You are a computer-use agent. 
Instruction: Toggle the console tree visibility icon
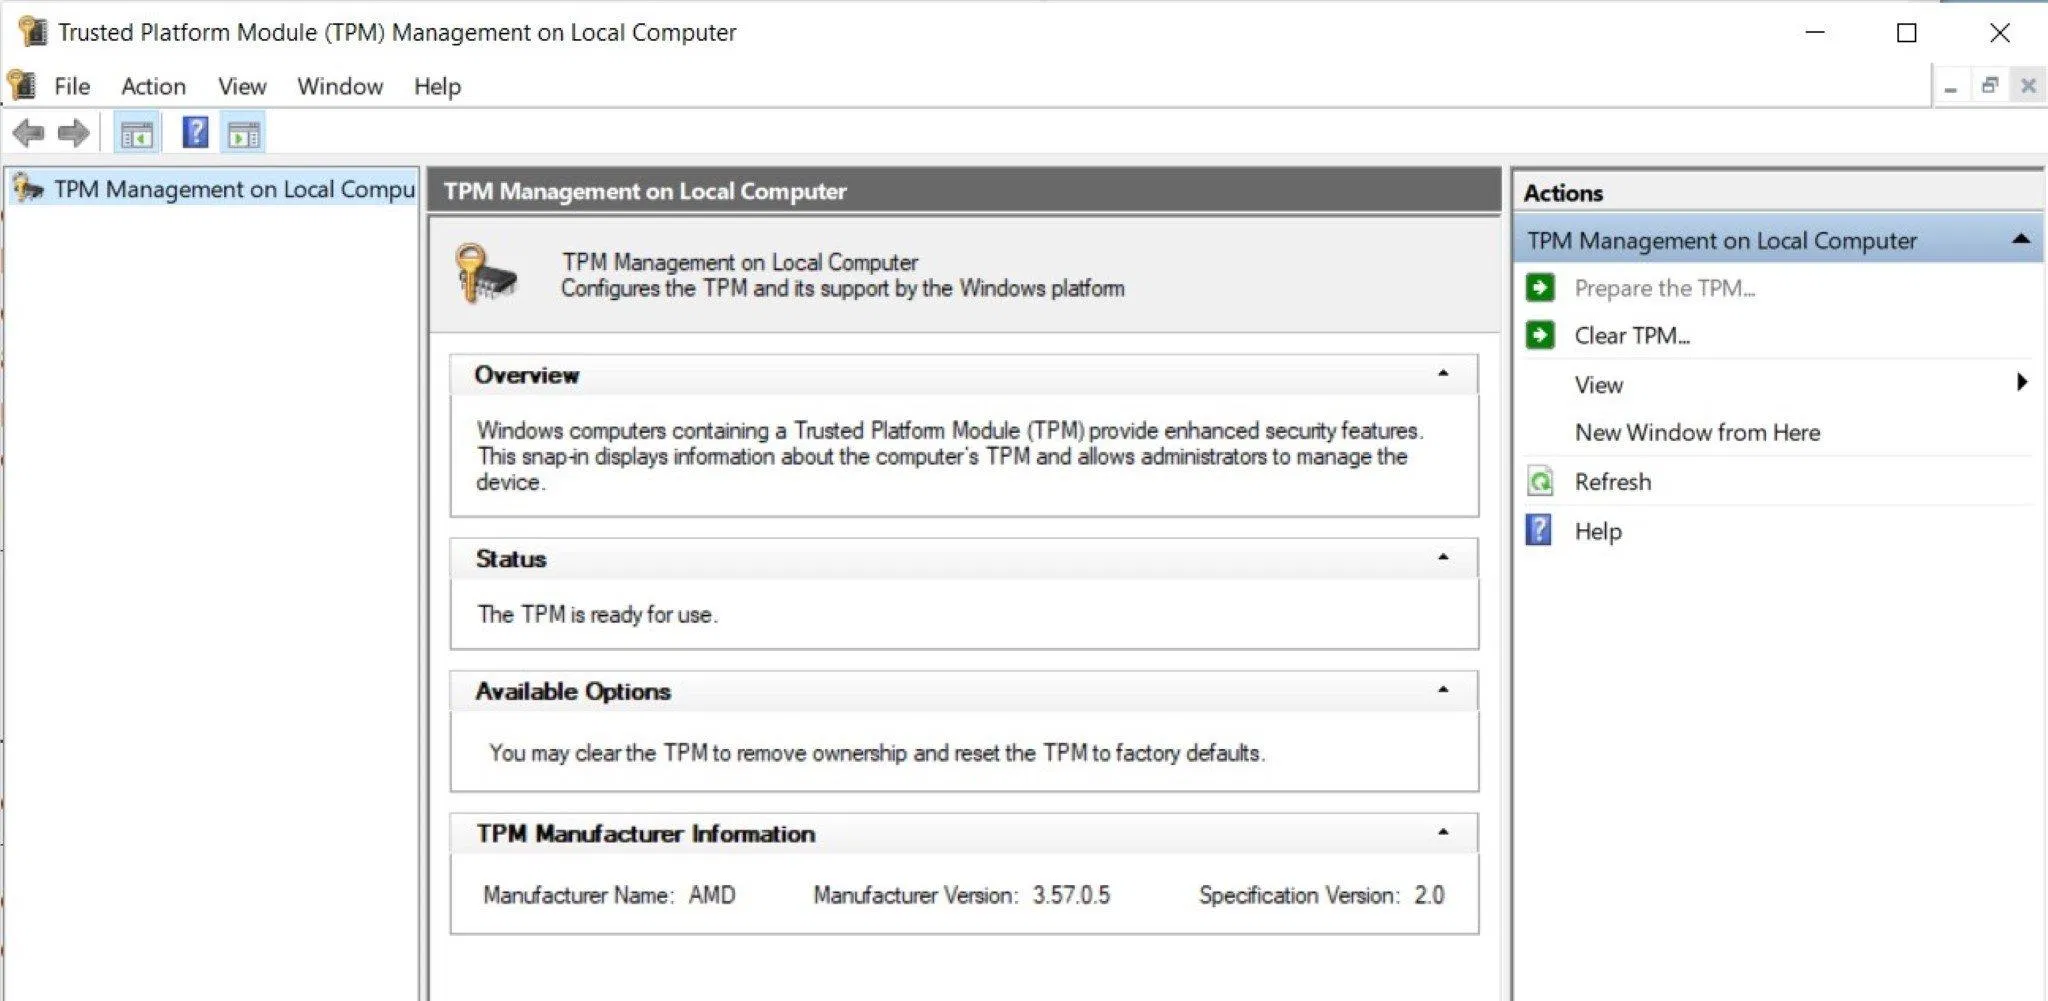click(137, 131)
